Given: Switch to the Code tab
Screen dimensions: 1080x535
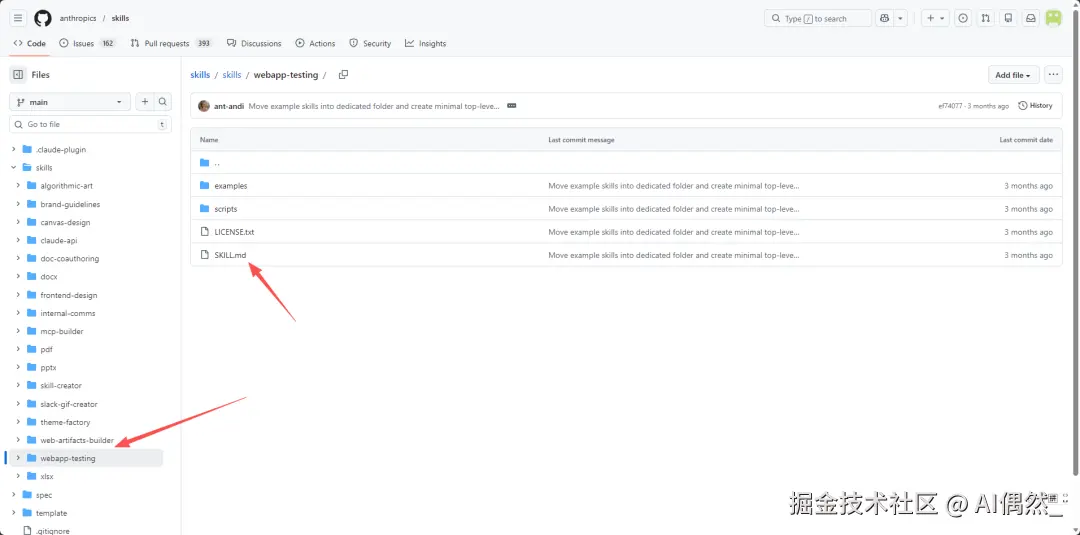Looking at the screenshot, I should click(x=30, y=43).
